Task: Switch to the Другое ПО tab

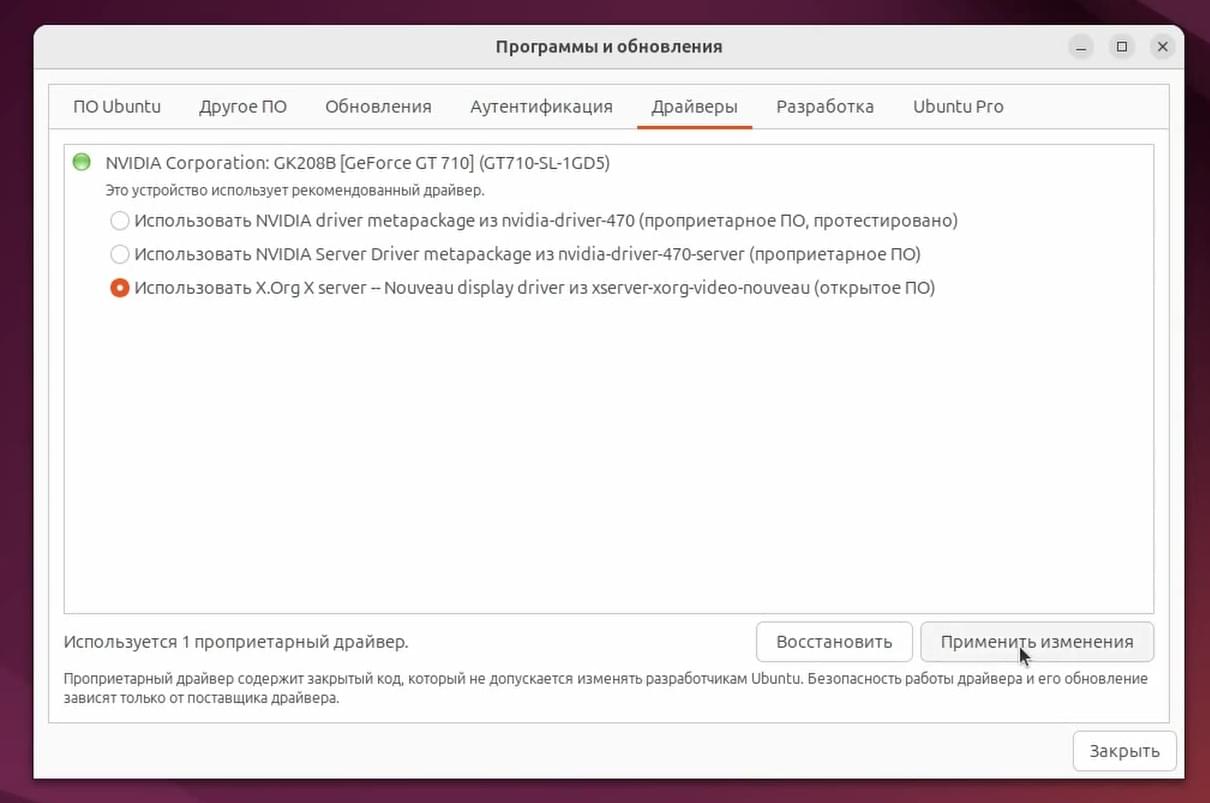Action: 243,107
